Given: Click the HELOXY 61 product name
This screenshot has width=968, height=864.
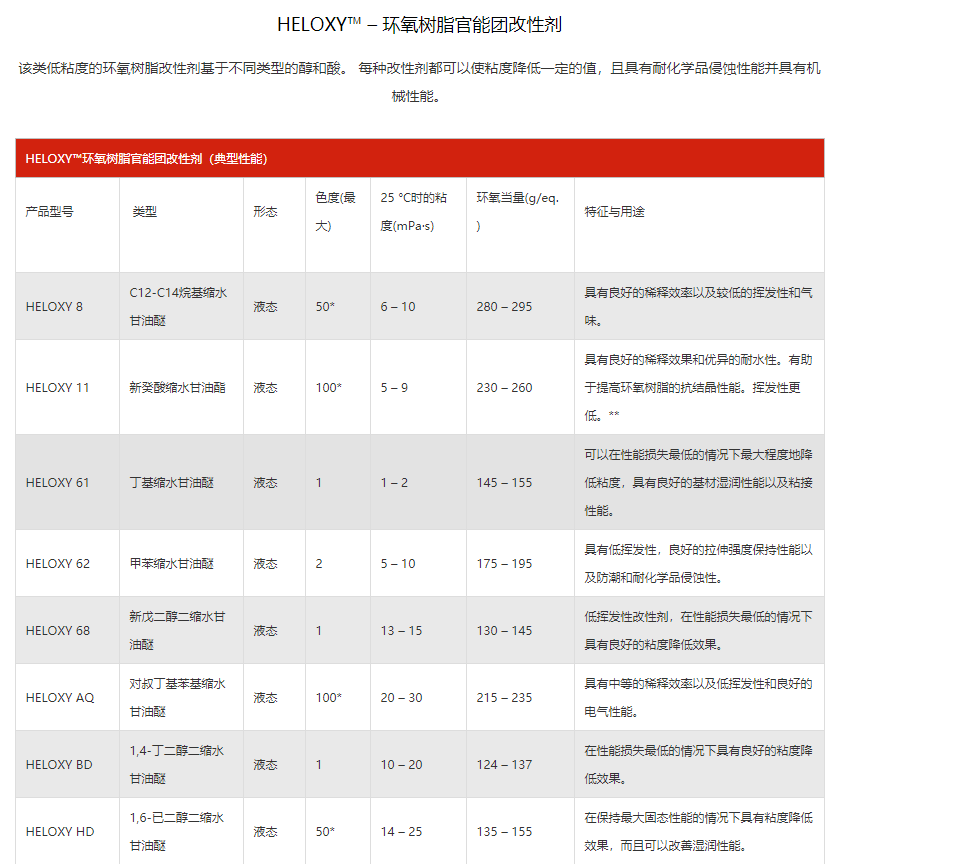Looking at the screenshot, I should point(55,482).
